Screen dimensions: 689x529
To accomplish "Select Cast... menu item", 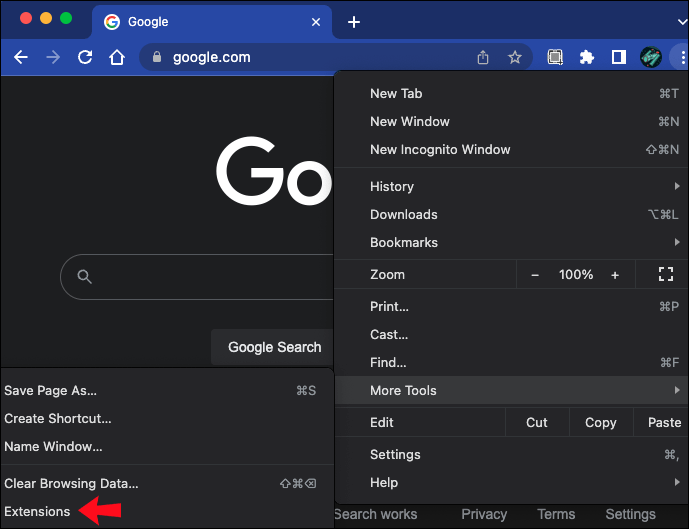I will (511, 335).
